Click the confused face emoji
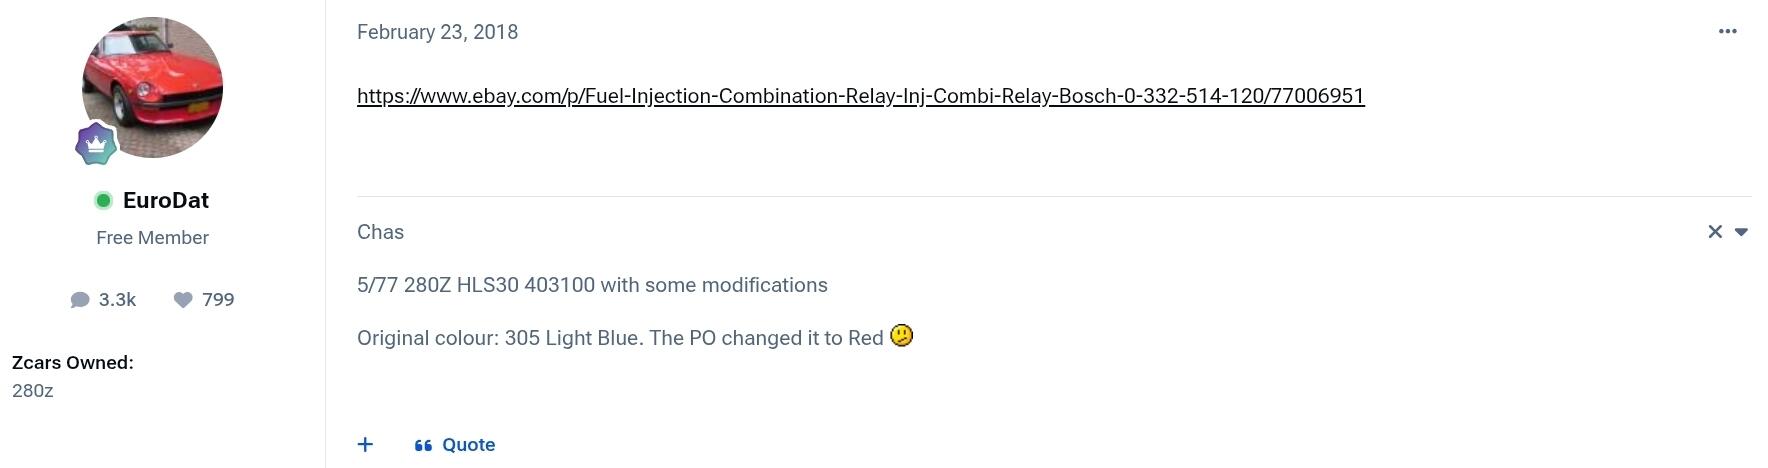 [901, 336]
